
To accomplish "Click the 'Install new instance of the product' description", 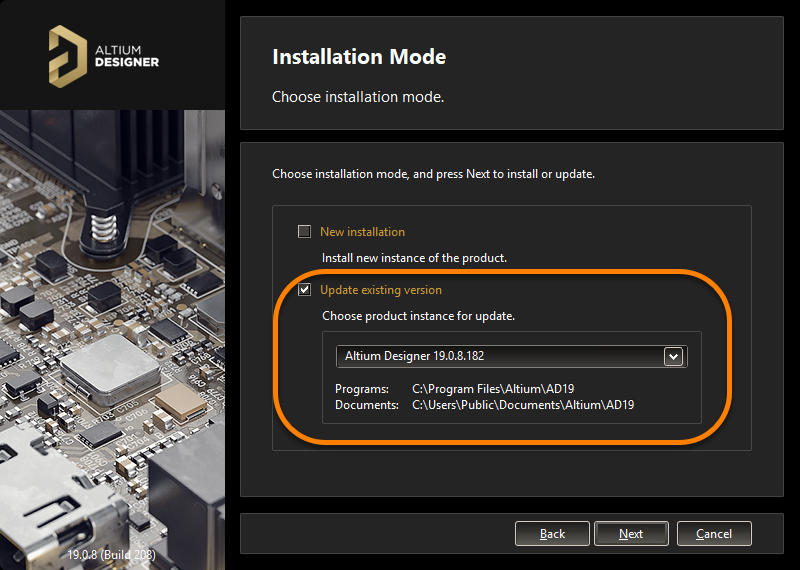I will click(x=414, y=258).
